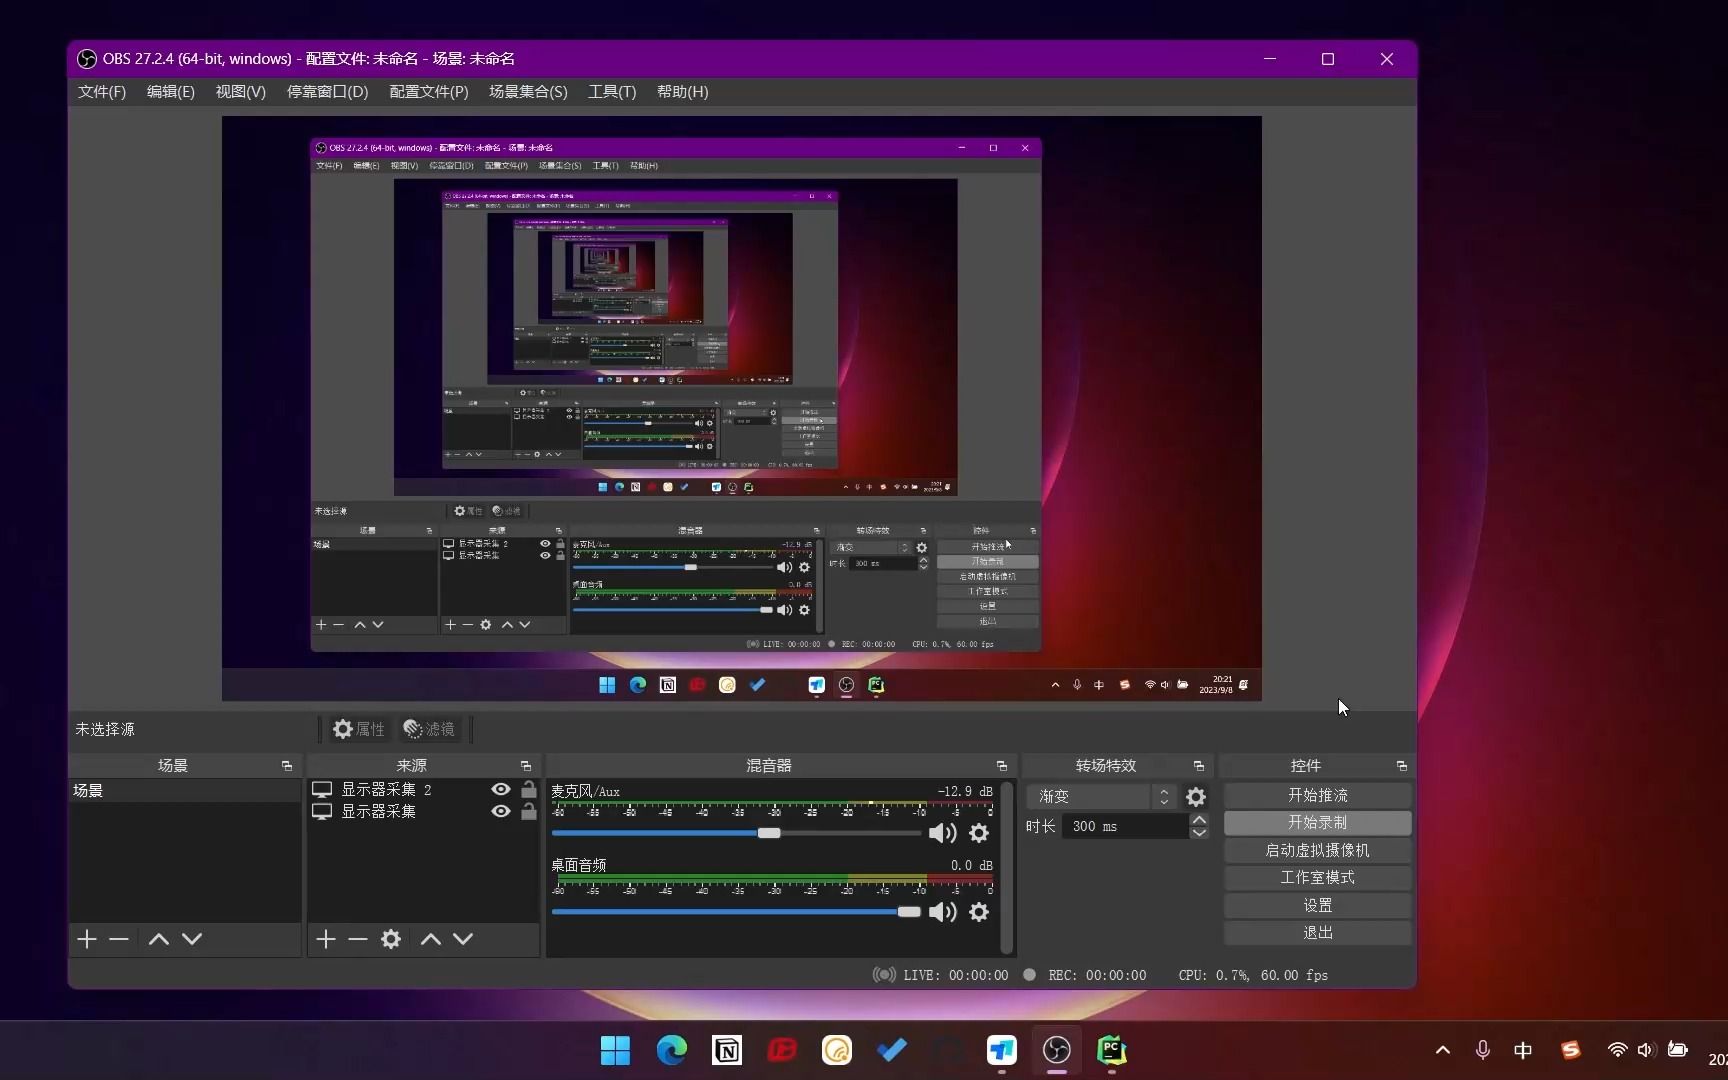Screen dimensions: 1728x1080
Task: Add a new scene with the plus icon
Action: click(x=86, y=938)
